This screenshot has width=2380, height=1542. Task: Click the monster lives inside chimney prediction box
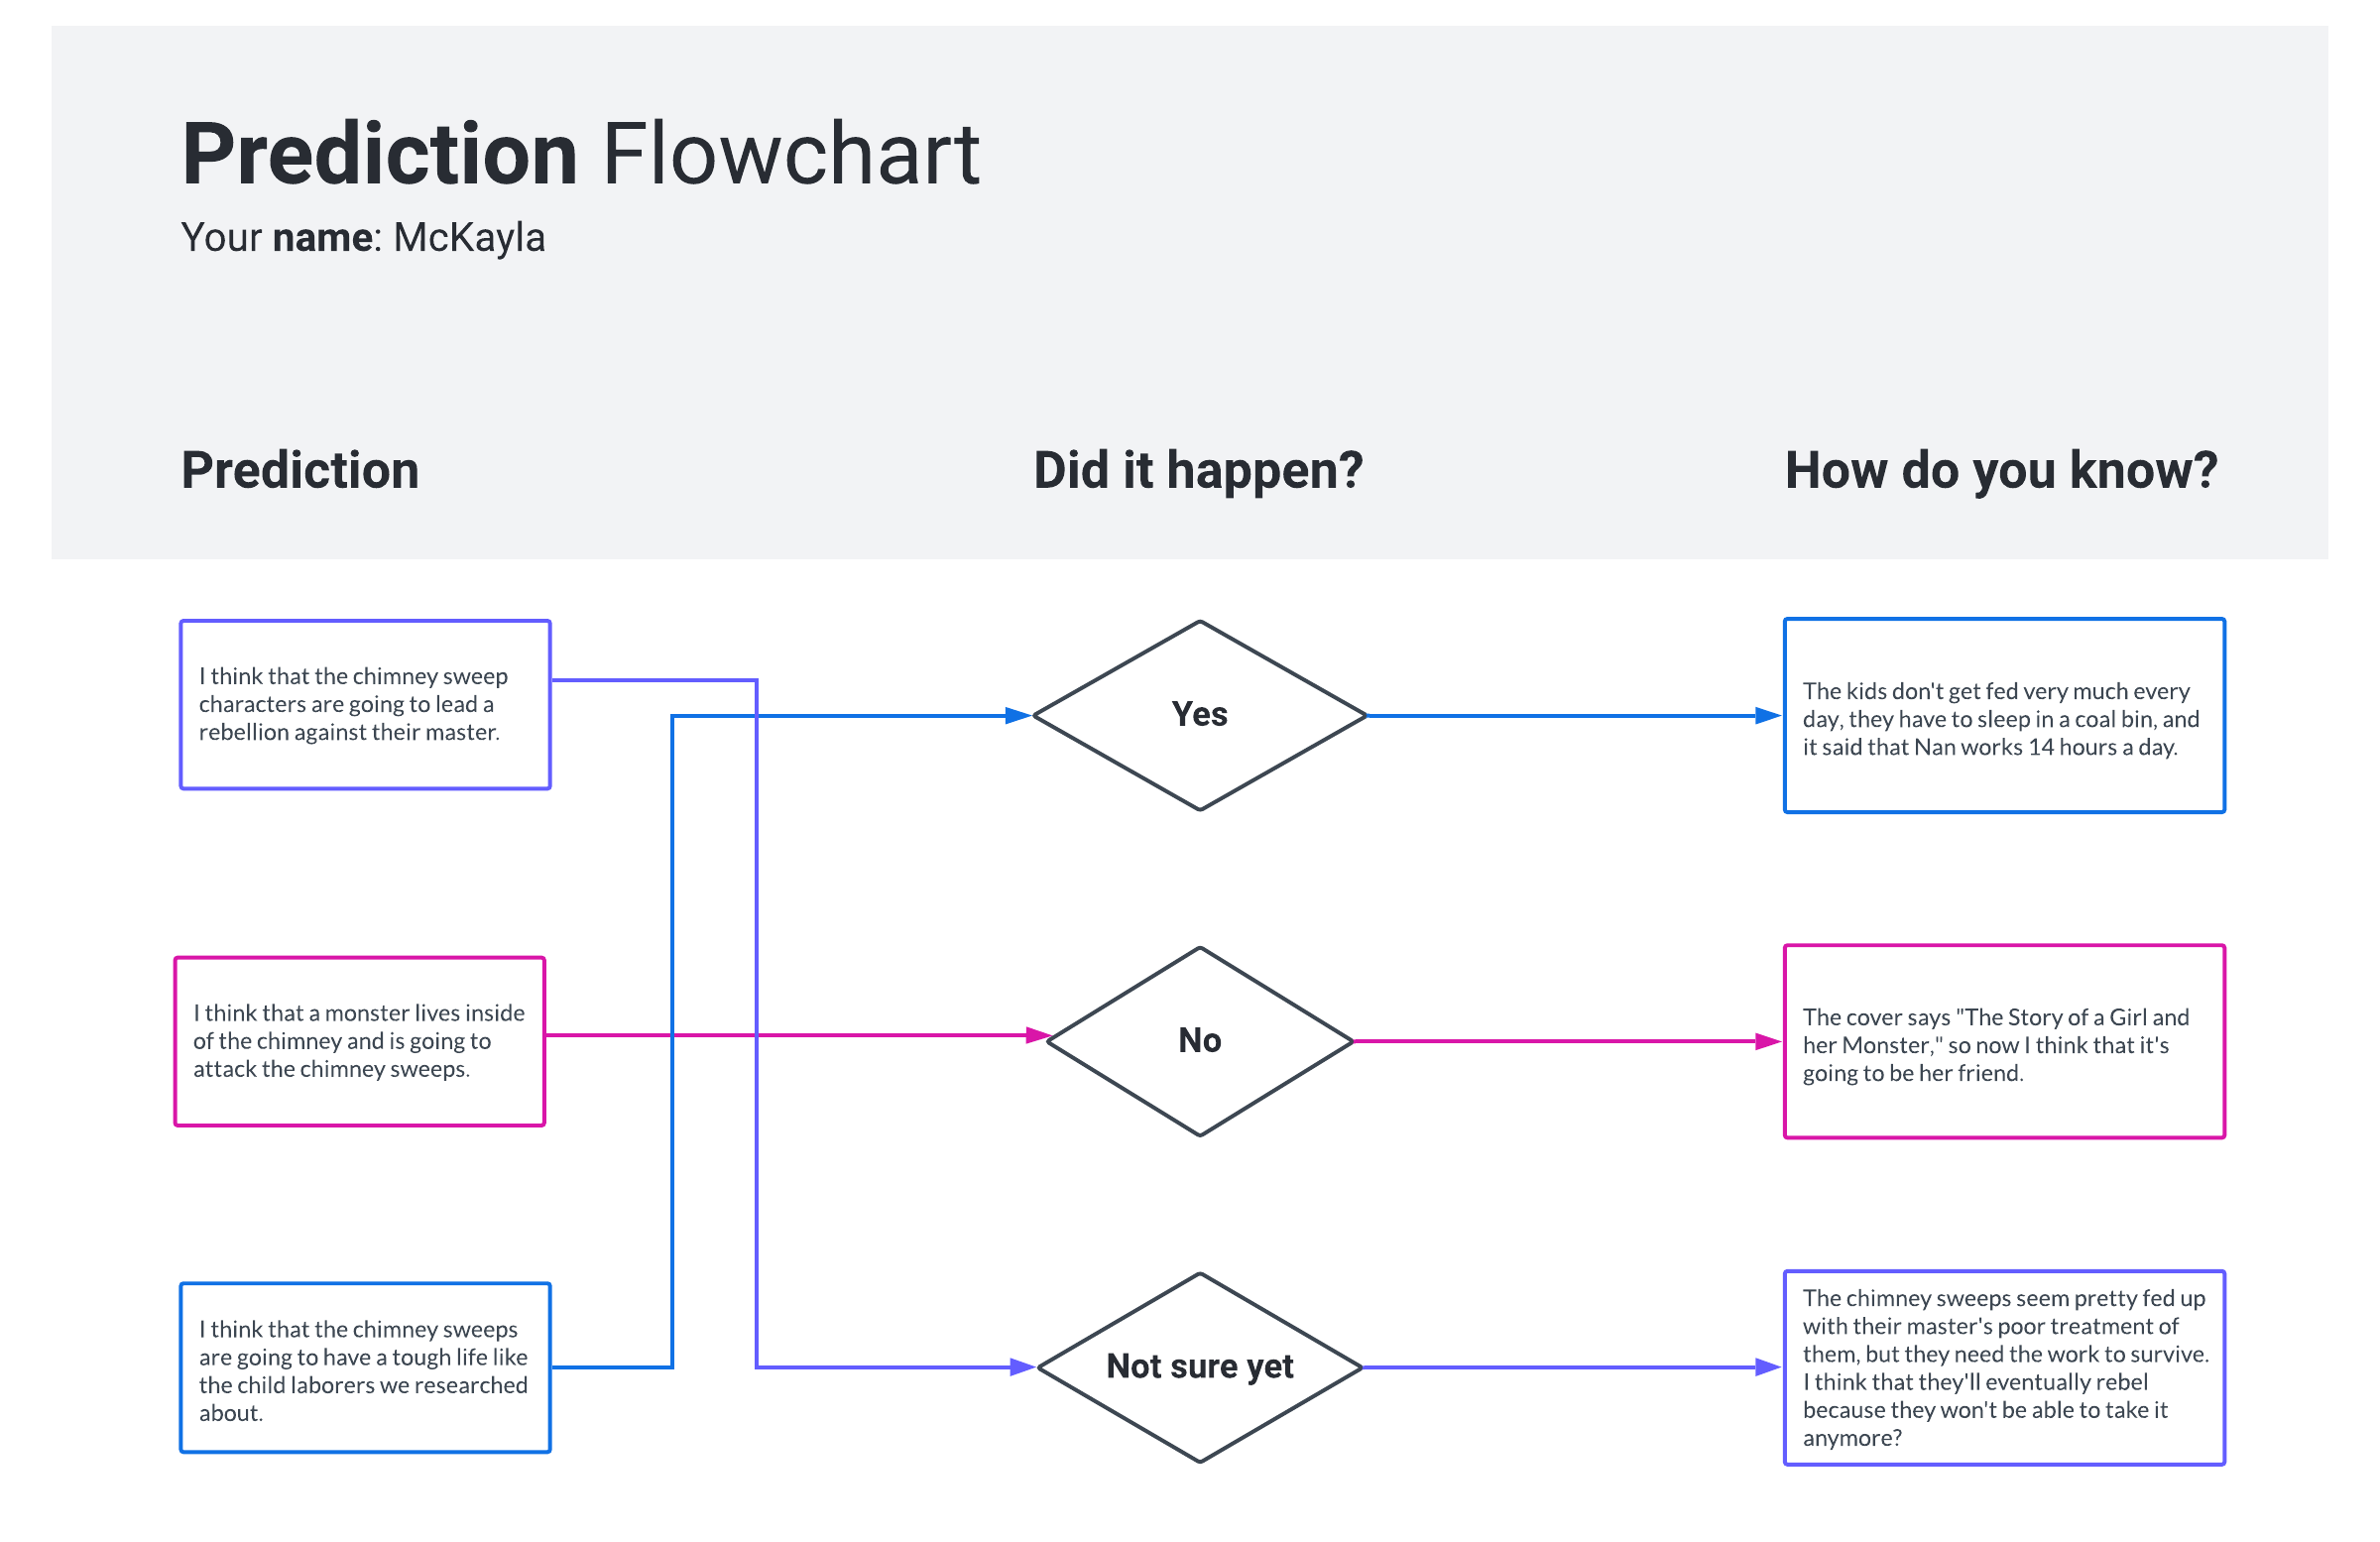[360, 1041]
